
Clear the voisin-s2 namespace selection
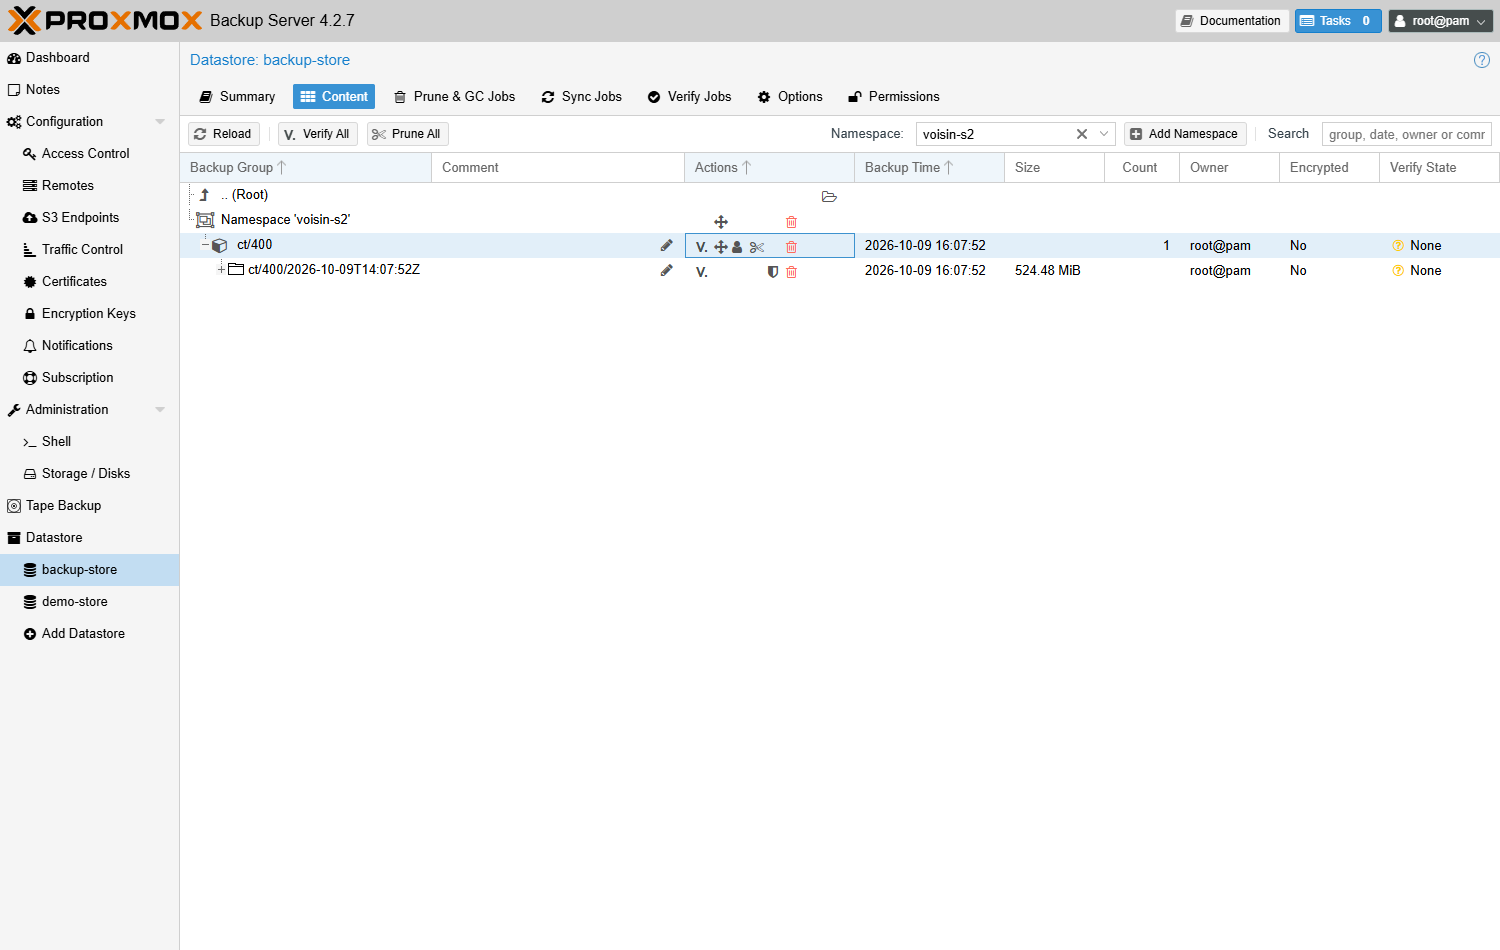click(x=1082, y=134)
